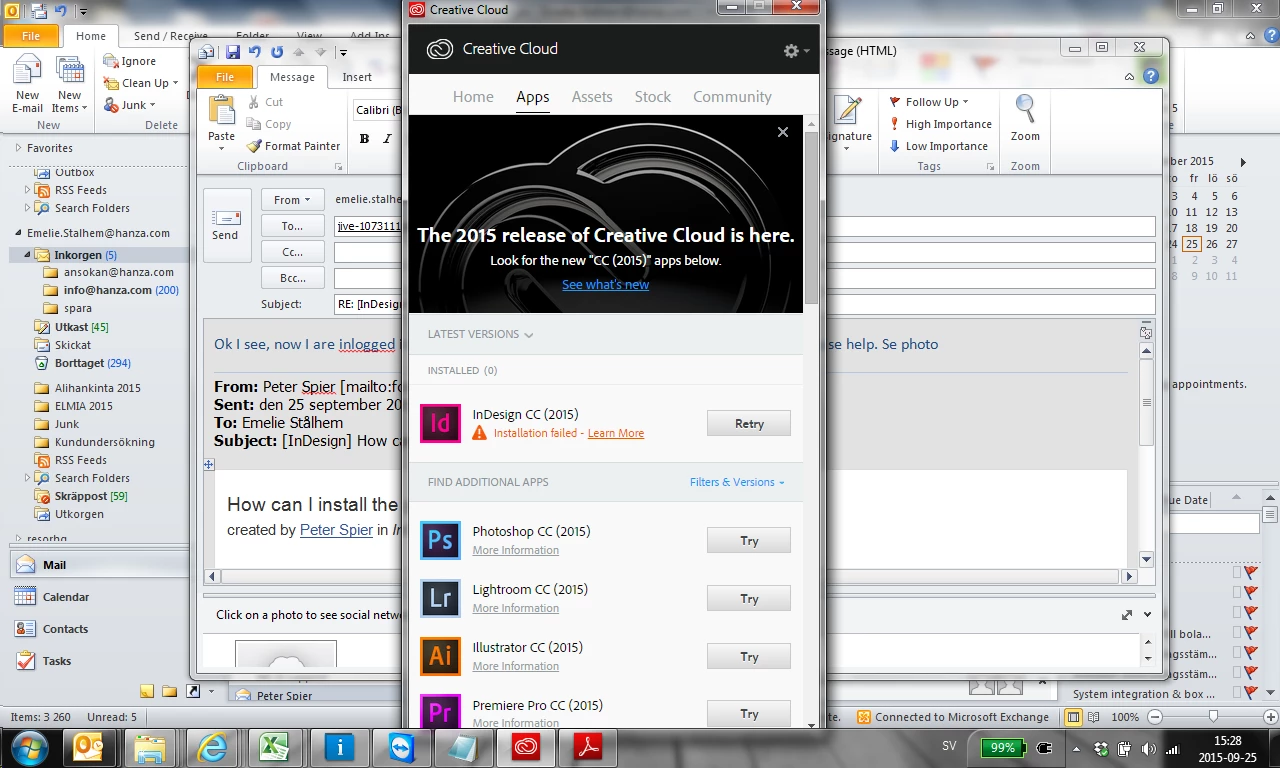Click the Creative Cloud logo in header
Image resolution: width=1280 pixels, height=768 pixels.
[x=440, y=49]
